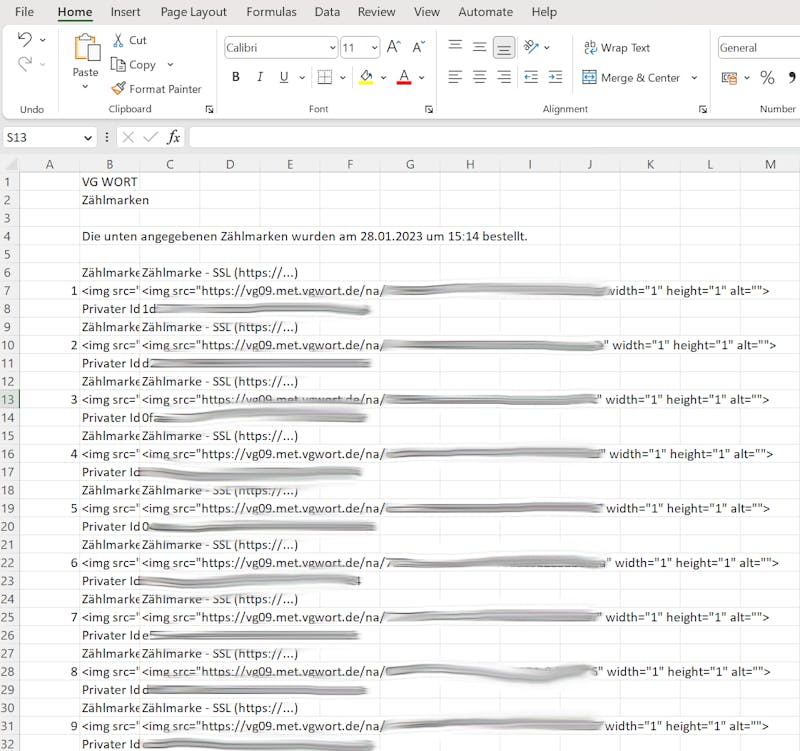Click the Orientation angled text icon

(531, 47)
